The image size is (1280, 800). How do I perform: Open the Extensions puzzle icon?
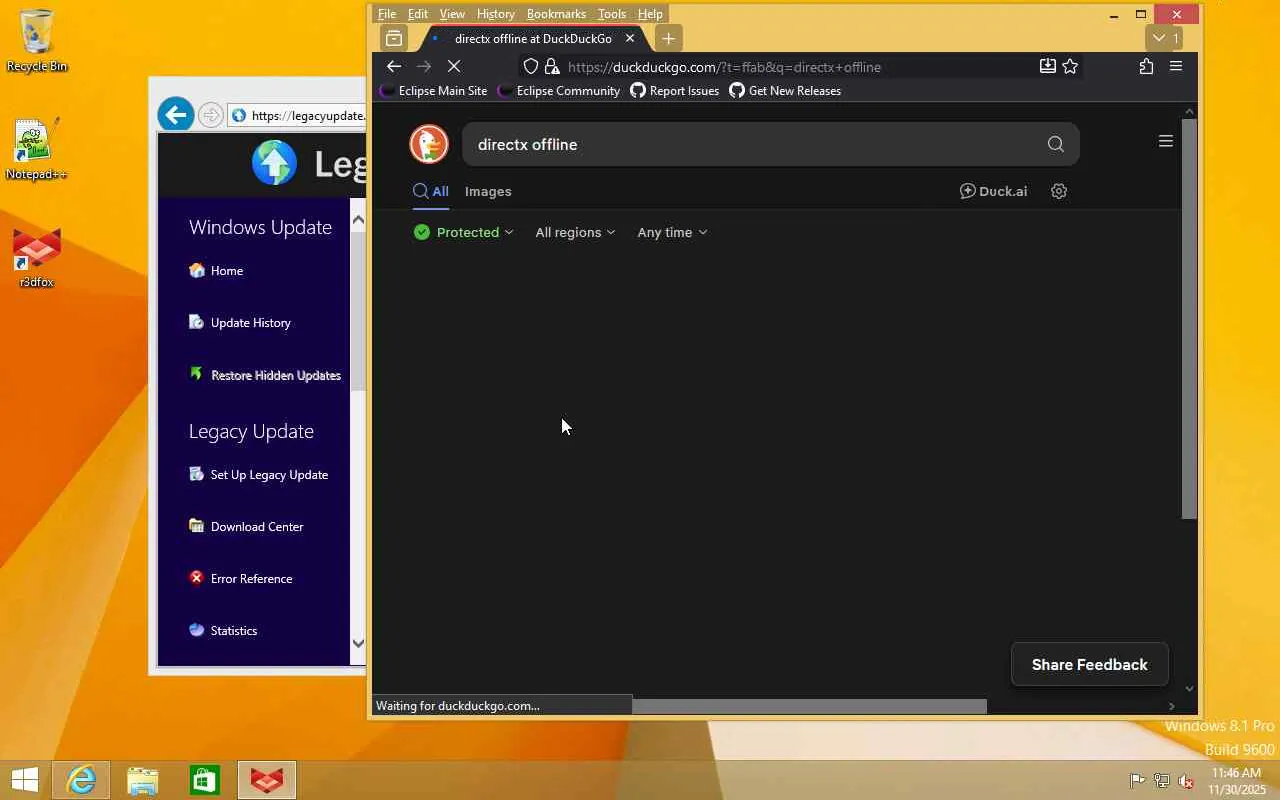[x=1146, y=66]
